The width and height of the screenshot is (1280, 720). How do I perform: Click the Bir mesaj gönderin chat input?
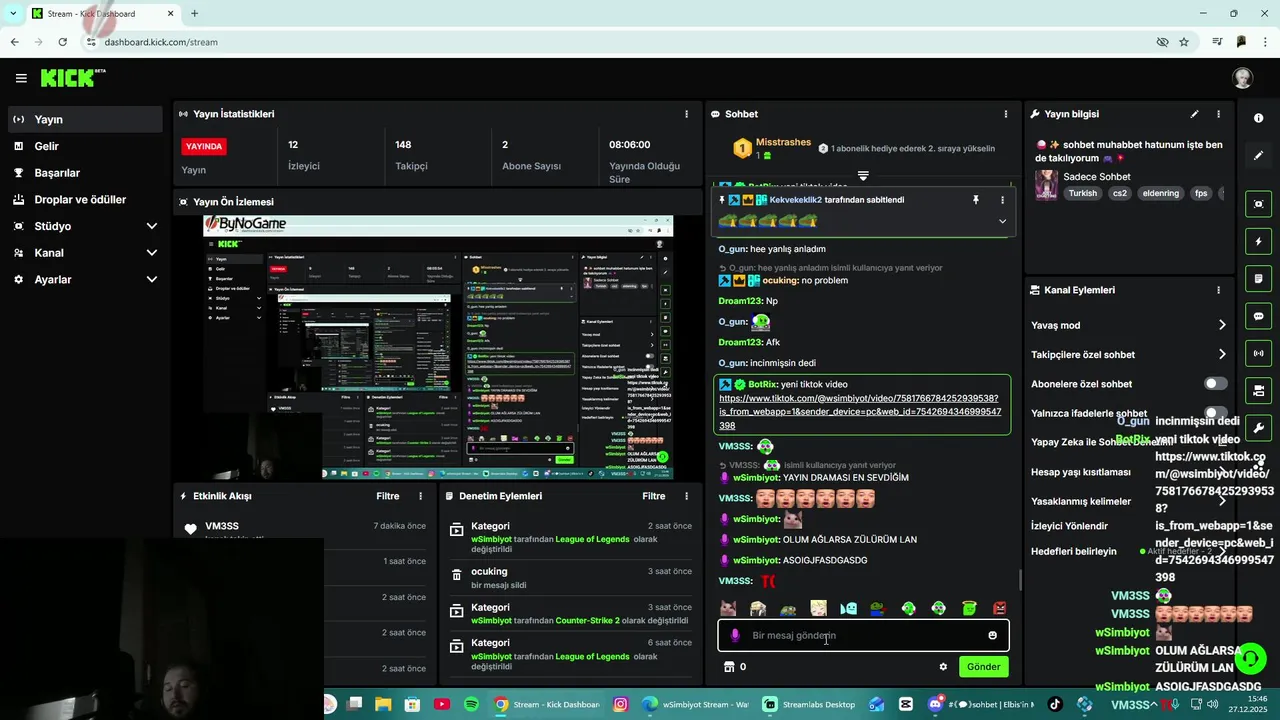[864, 635]
